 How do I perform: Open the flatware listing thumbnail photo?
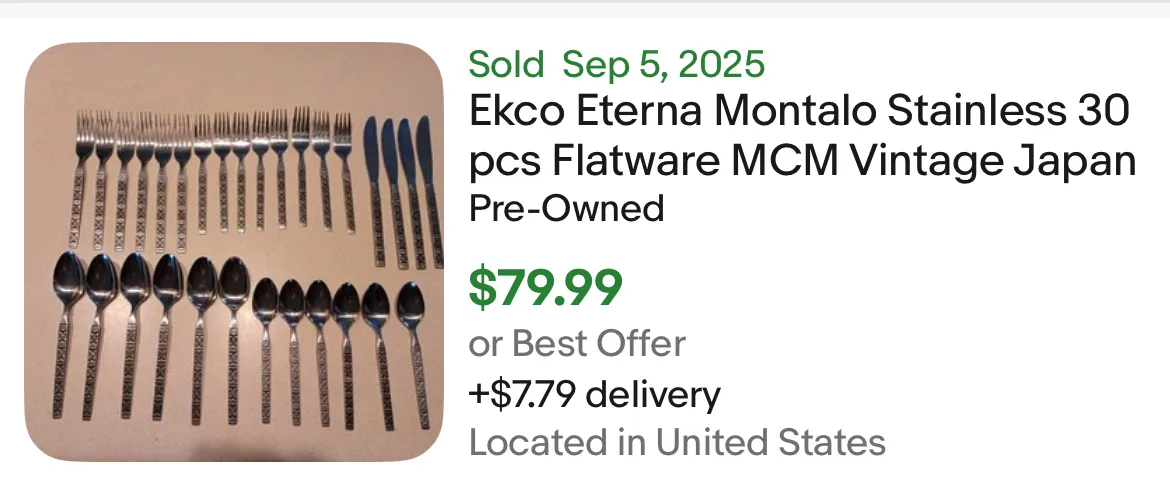tap(234, 252)
